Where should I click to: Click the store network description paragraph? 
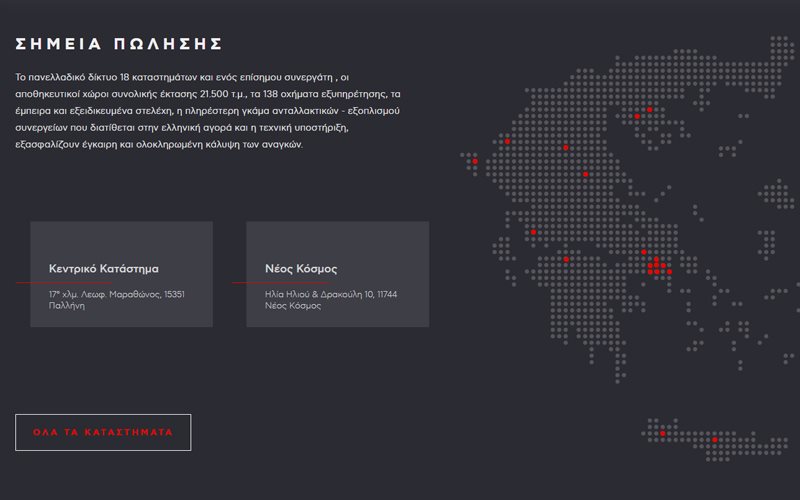pos(208,110)
